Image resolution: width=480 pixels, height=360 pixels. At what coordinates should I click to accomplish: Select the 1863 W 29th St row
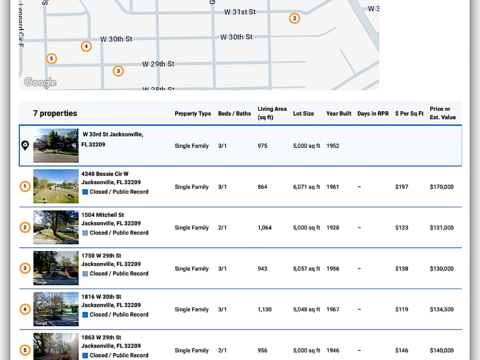(241, 345)
